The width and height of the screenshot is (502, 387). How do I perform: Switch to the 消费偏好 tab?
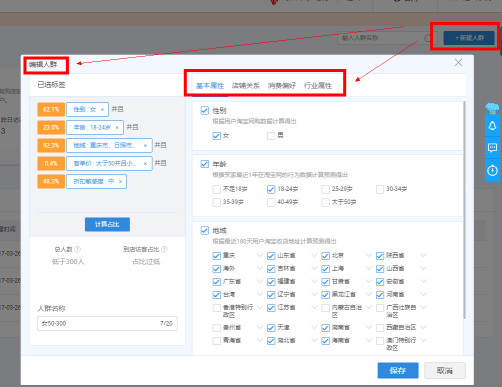282,86
